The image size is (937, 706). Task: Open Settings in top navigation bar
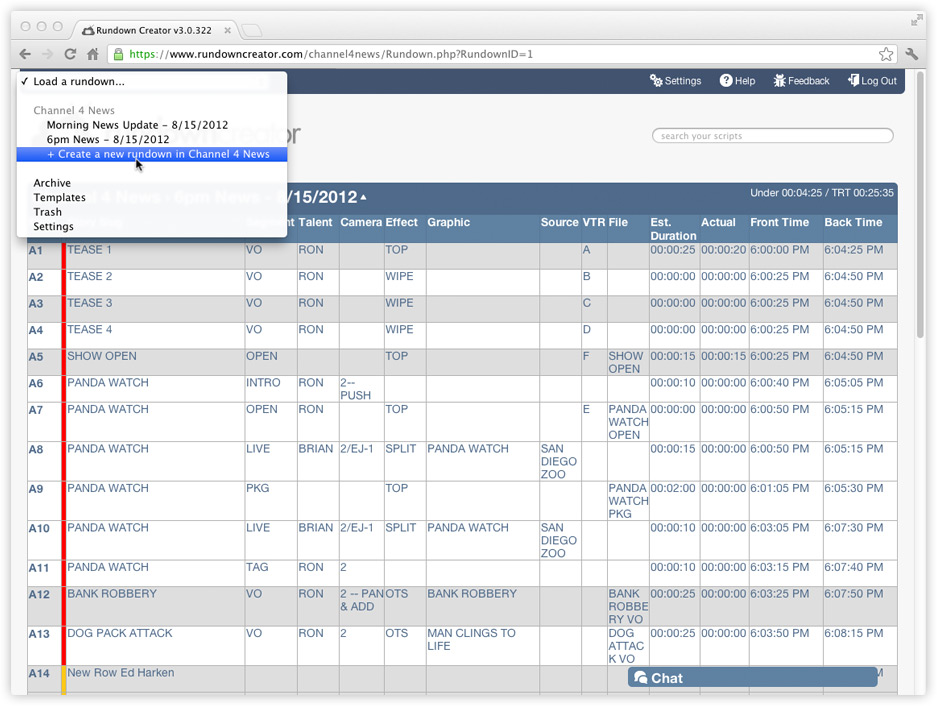676,81
